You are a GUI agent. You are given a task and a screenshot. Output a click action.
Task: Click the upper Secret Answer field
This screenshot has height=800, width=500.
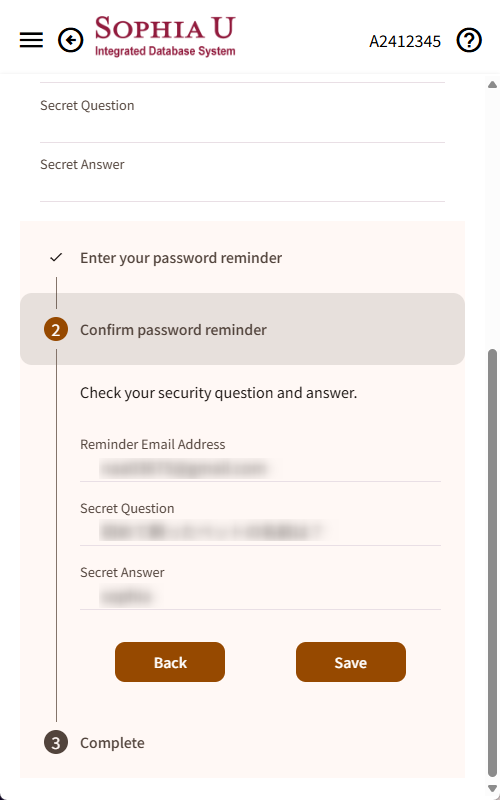tap(242, 172)
